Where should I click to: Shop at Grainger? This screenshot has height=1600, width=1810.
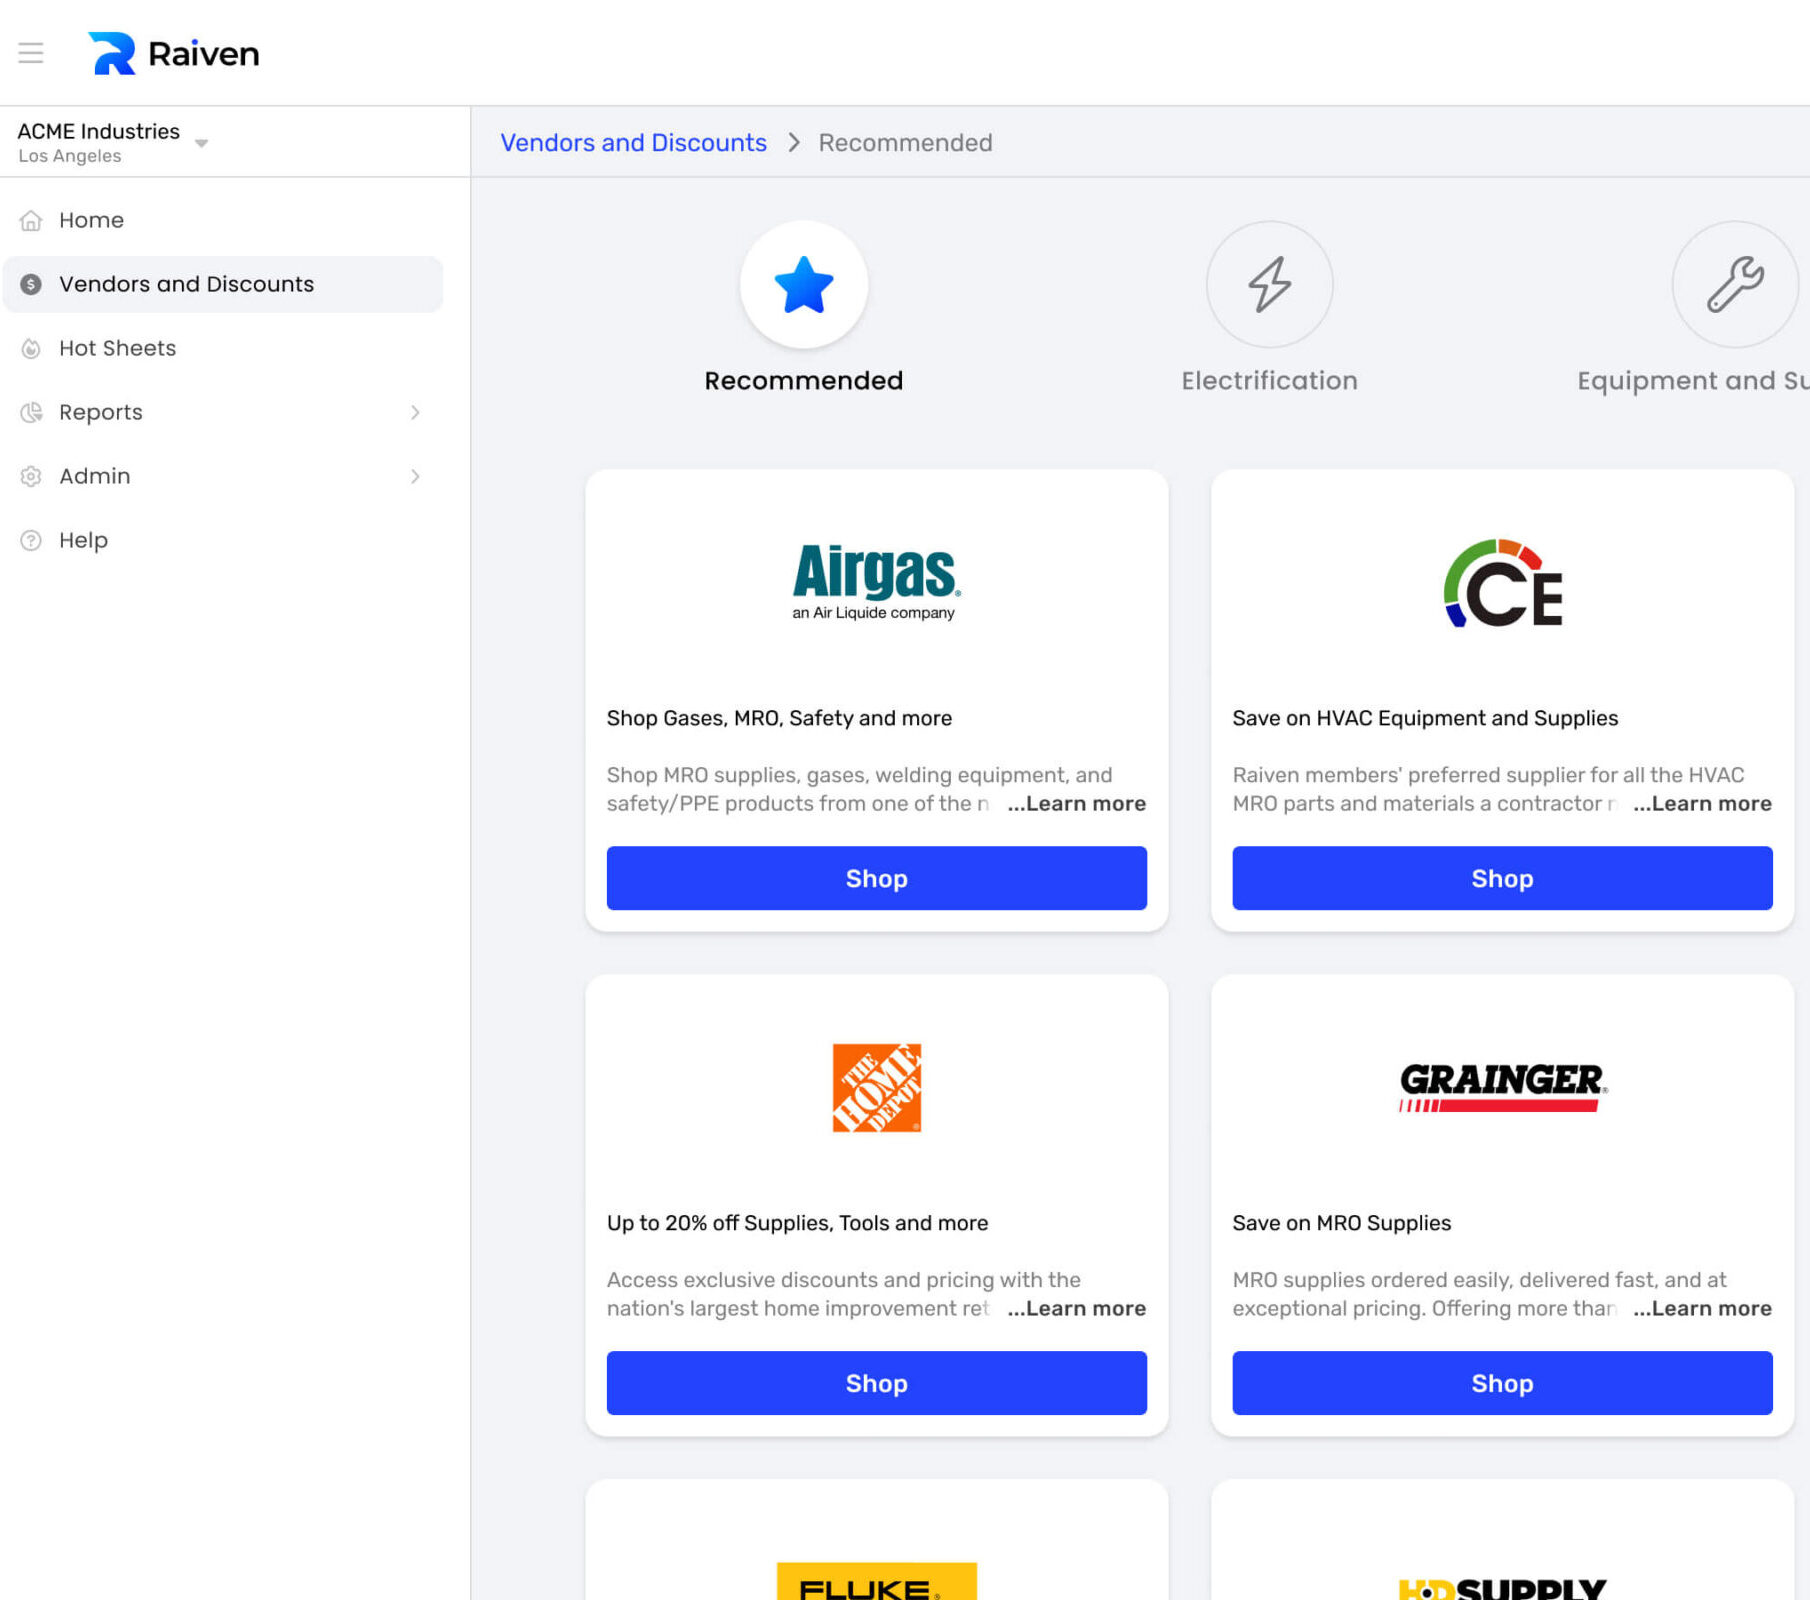tap(1503, 1383)
